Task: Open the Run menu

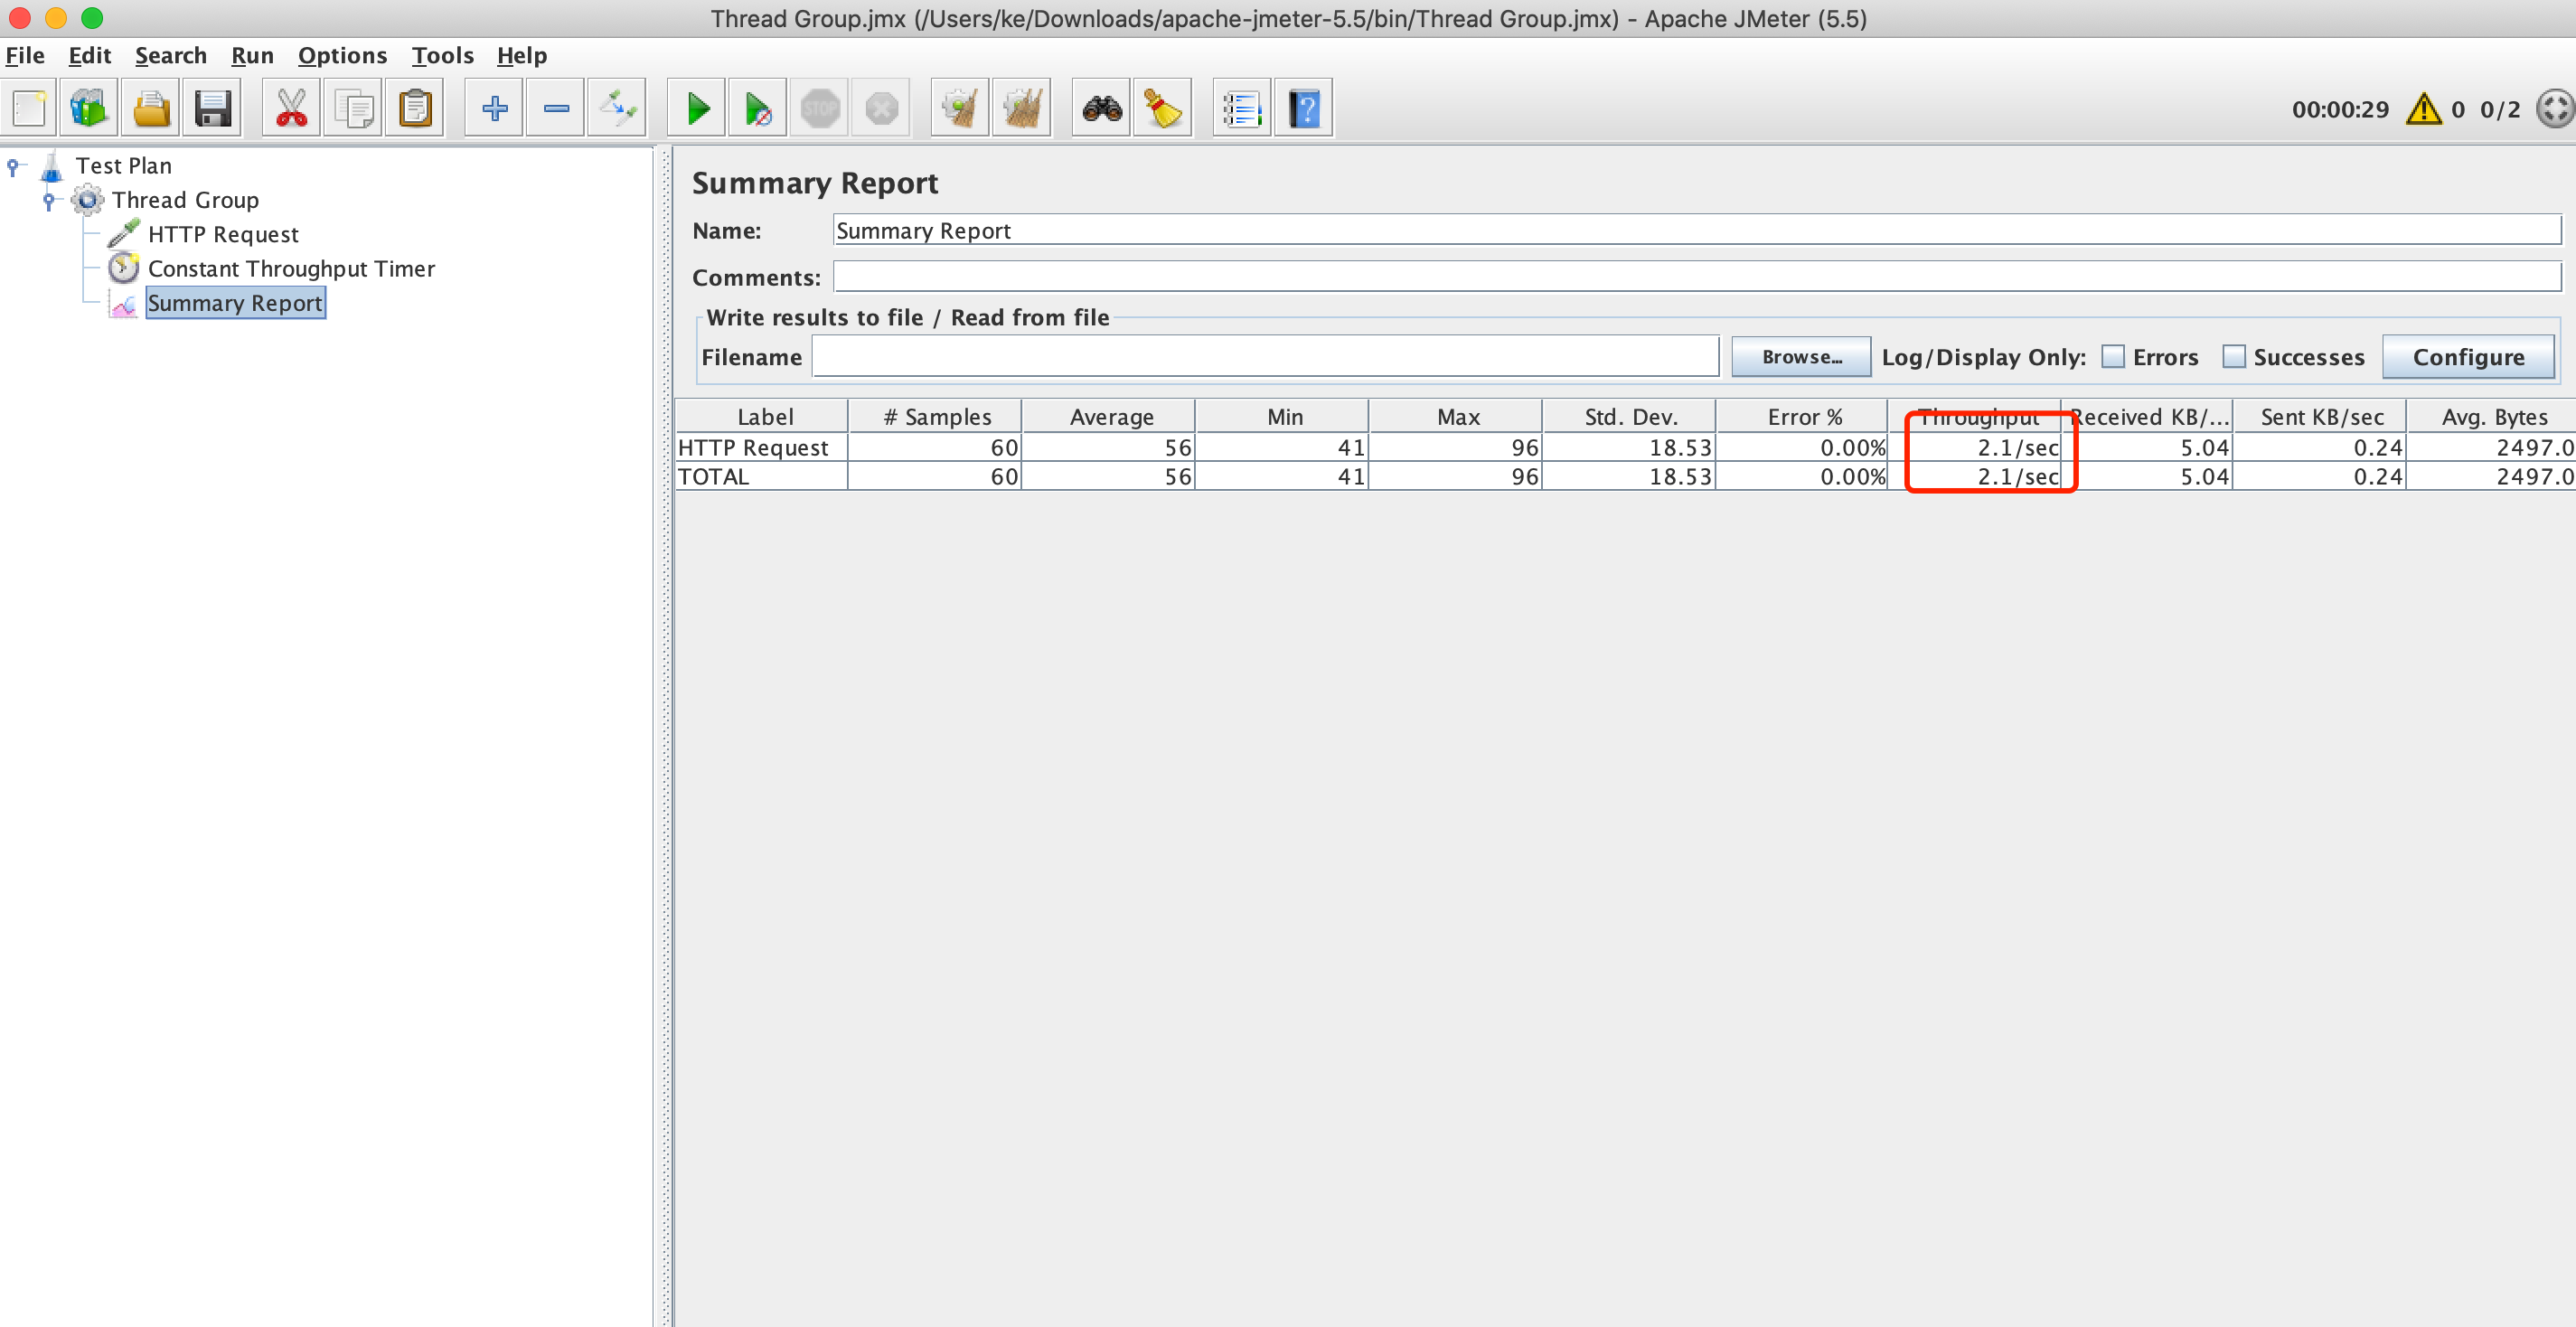Action: pos(252,55)
